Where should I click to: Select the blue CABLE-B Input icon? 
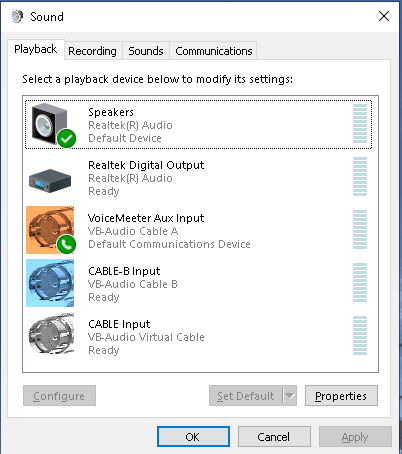click(50, 283)
